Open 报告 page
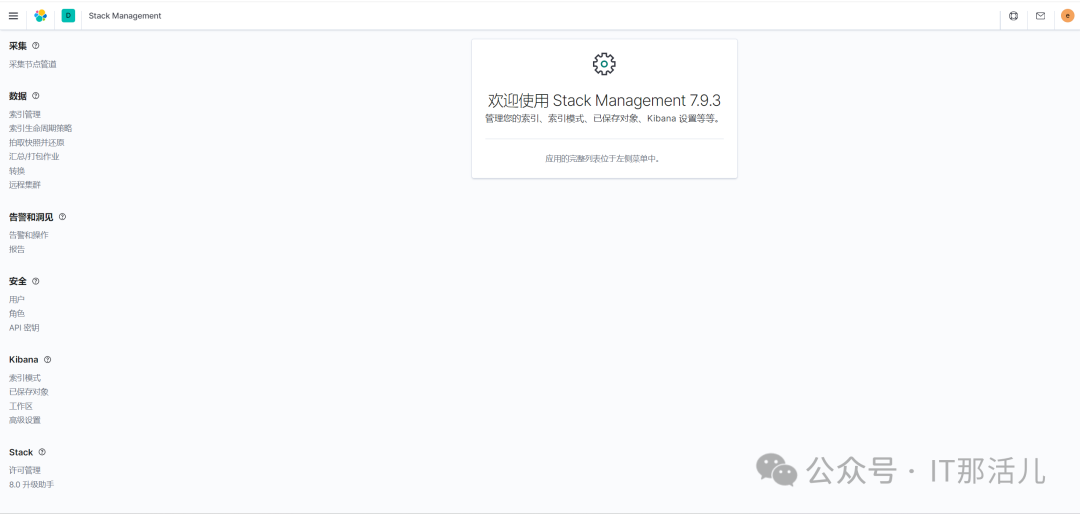Screen dimensions: 1080x514 coord(17,249)
